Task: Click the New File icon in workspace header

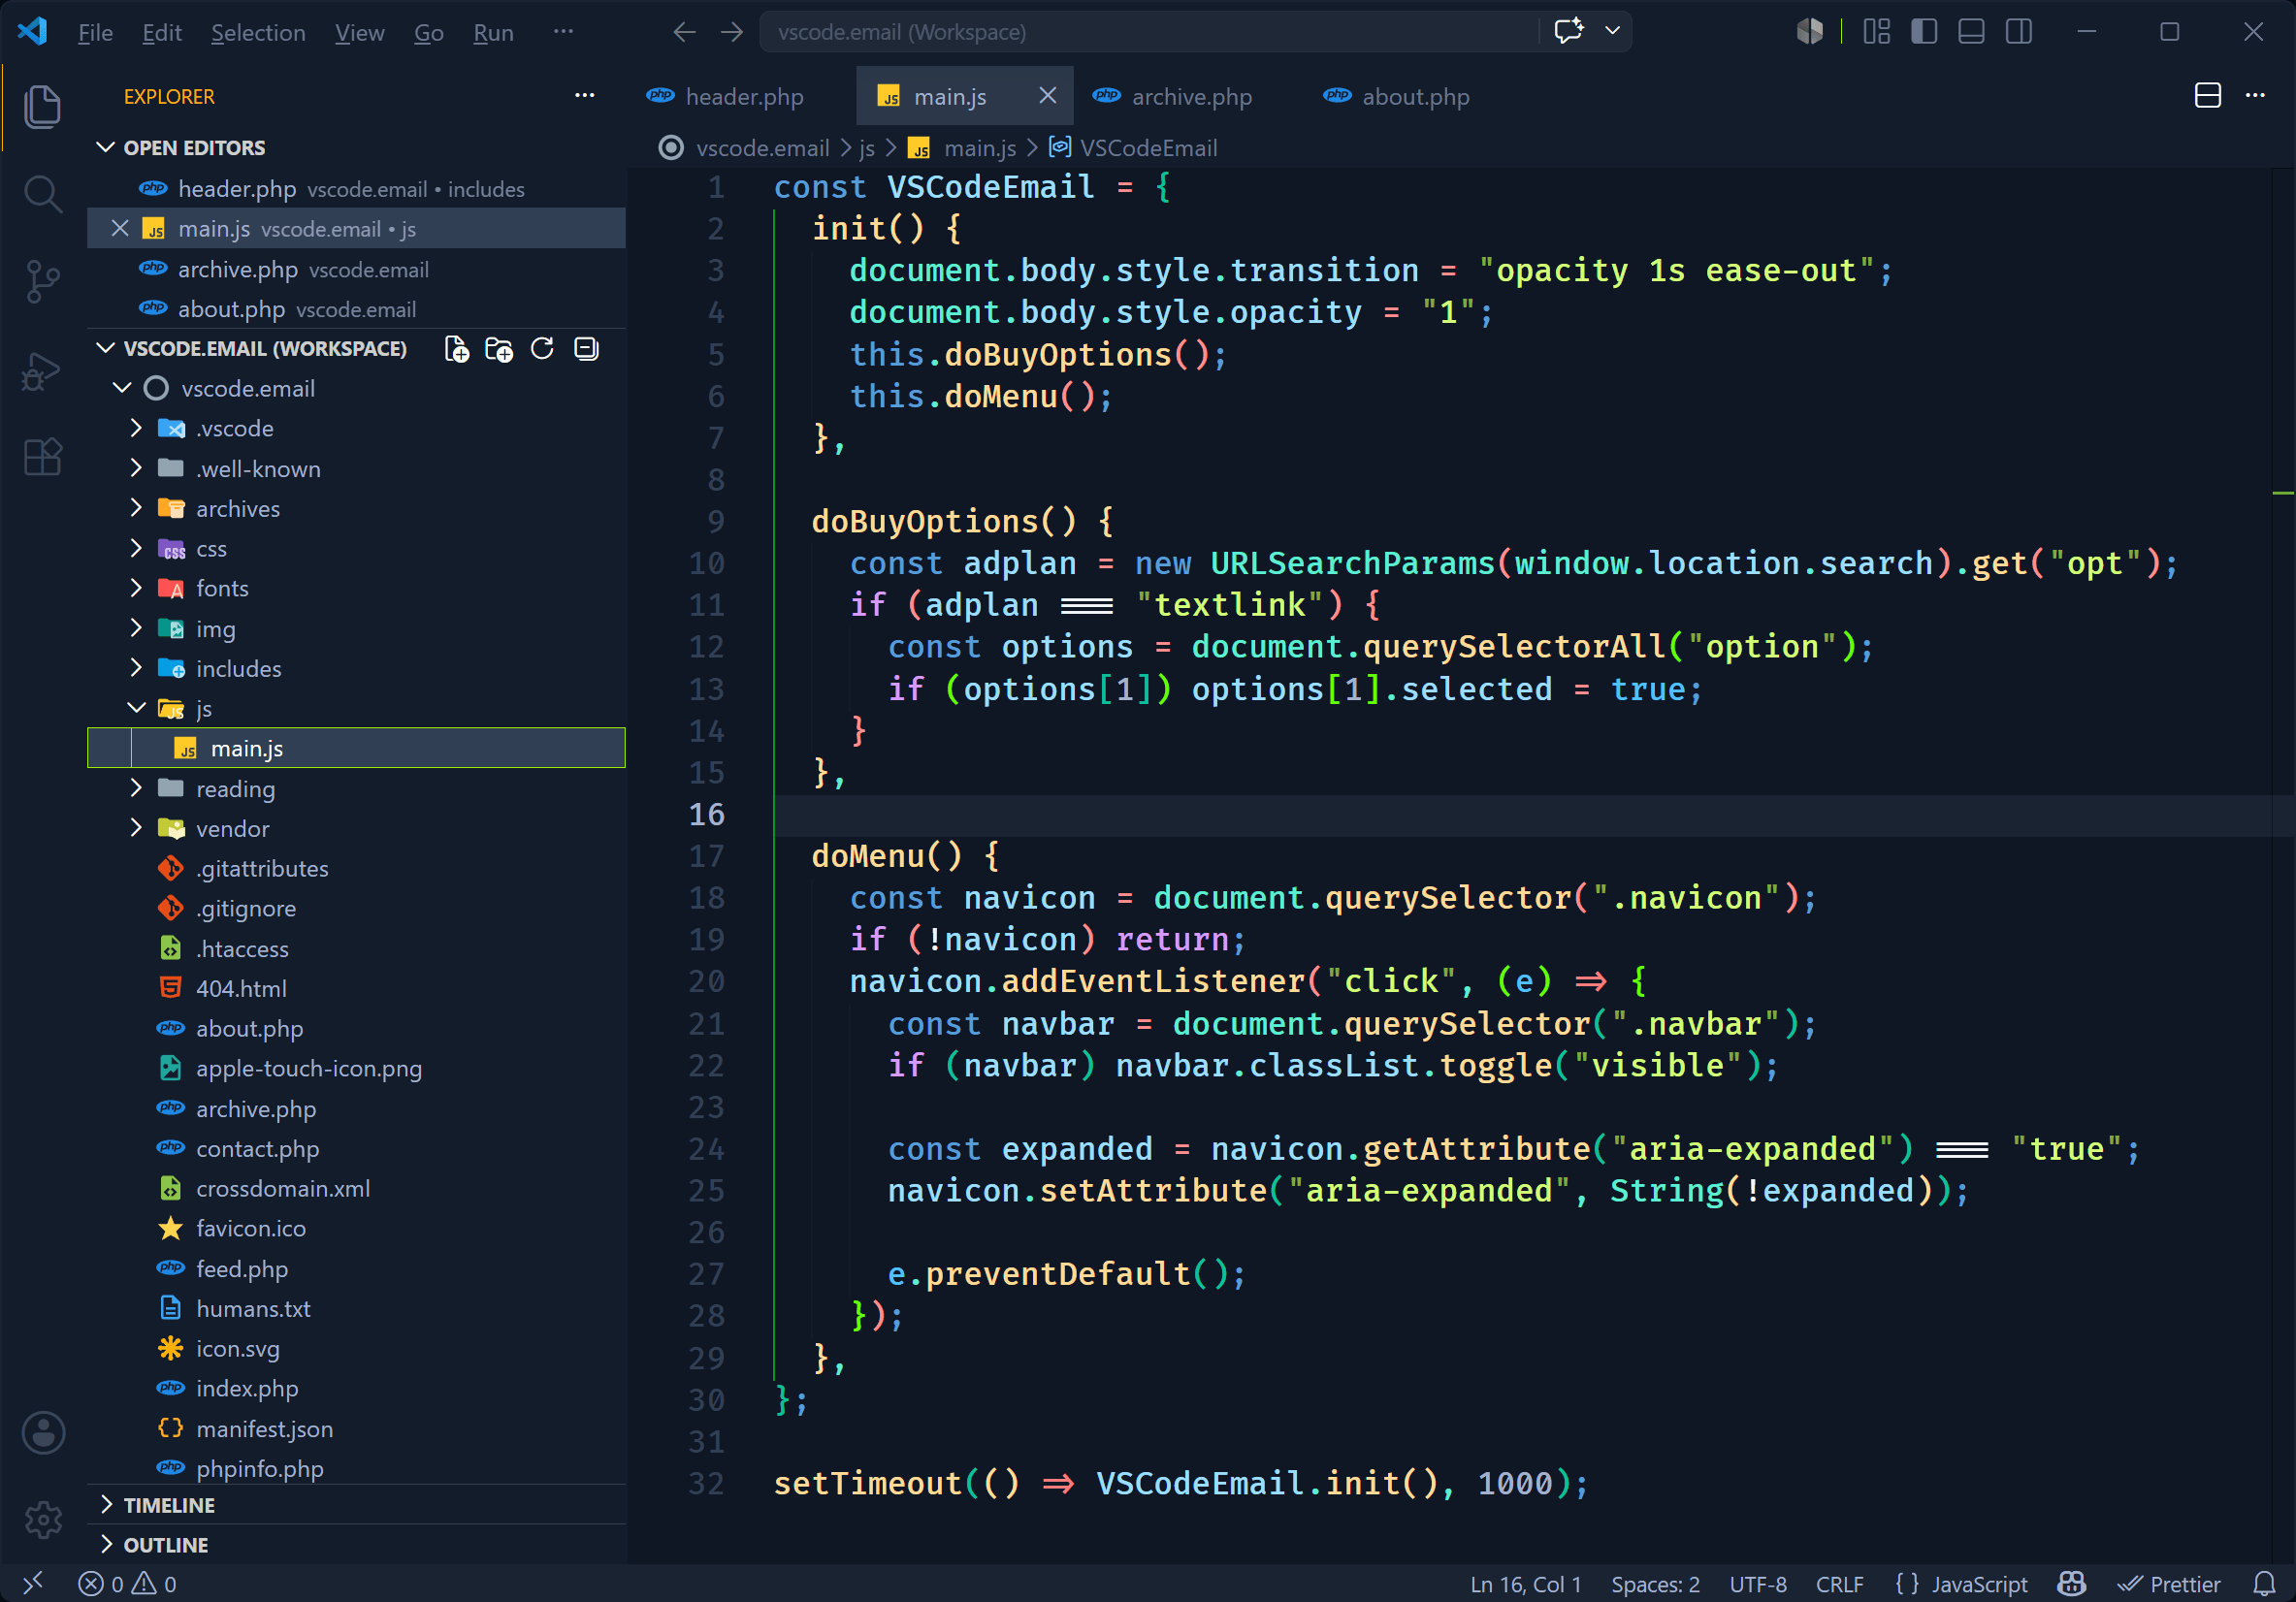Action: [x=457, y=349]
